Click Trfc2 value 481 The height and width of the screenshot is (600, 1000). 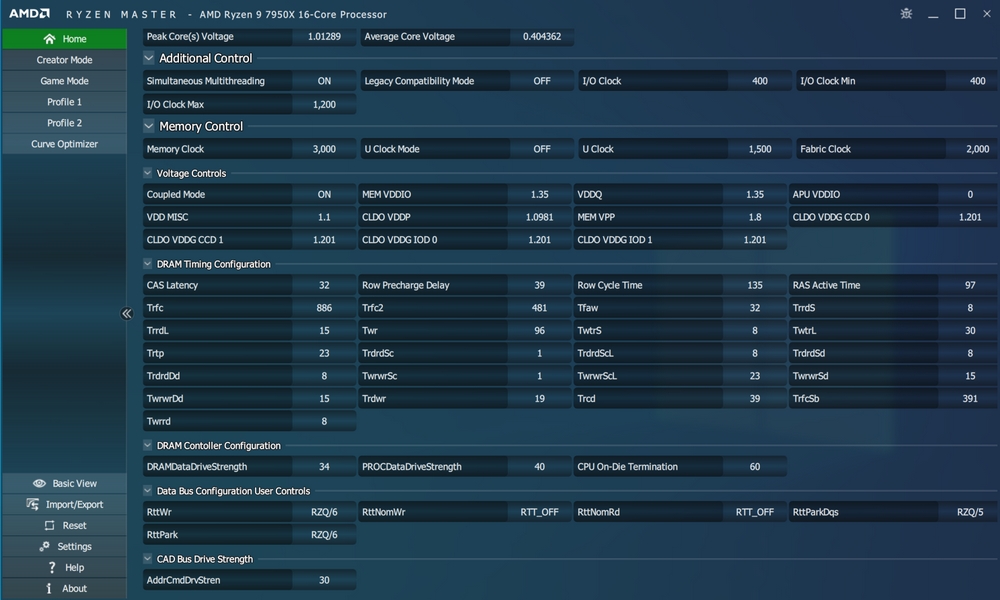click(539, 308)
